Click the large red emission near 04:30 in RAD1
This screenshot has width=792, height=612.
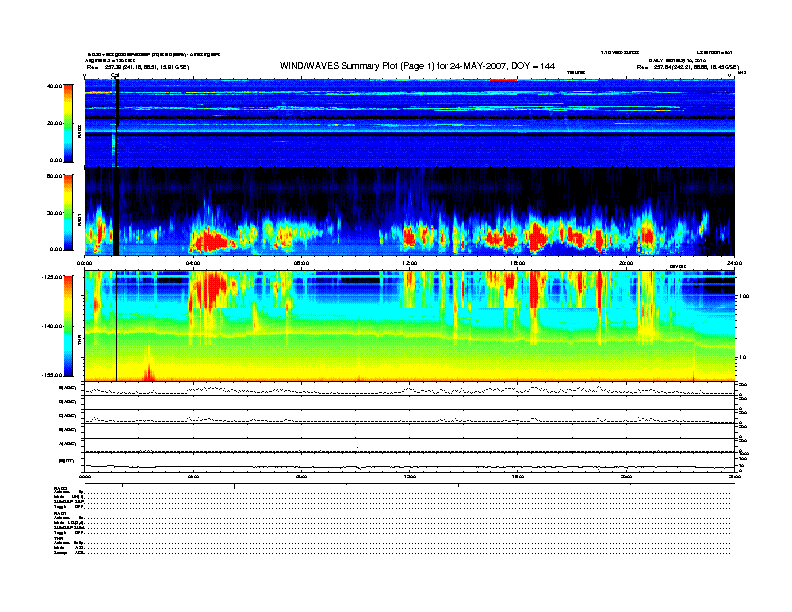coord(212,240)
